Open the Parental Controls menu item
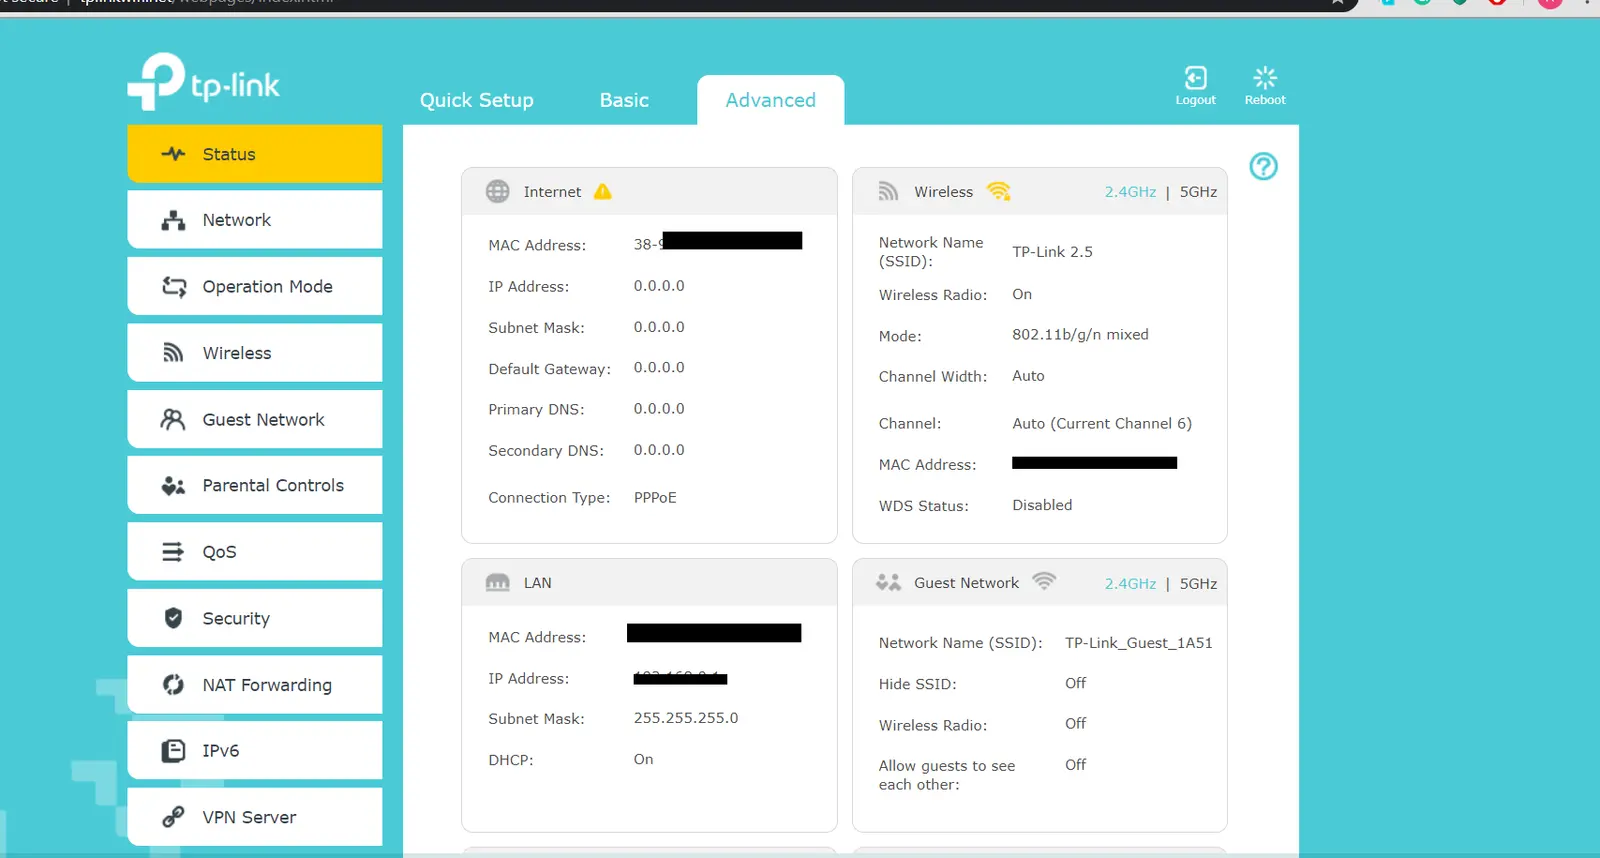 255,486
